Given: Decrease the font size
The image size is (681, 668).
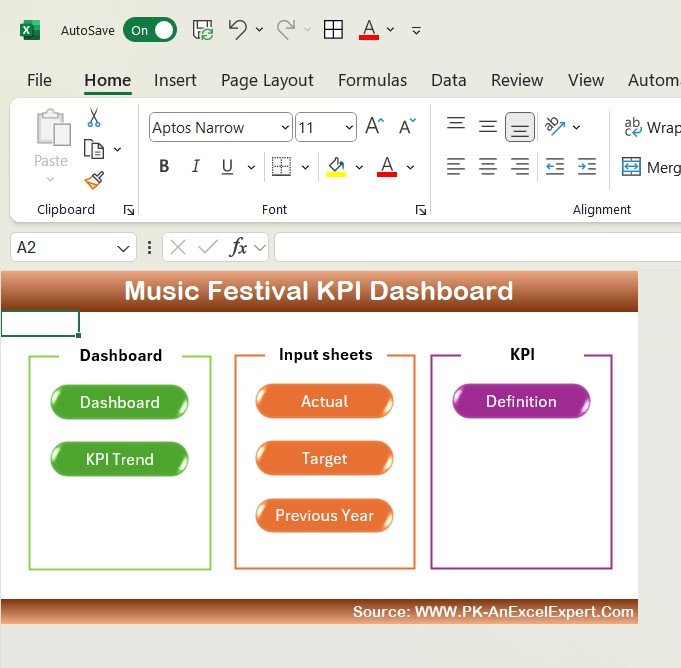Looking at the screenshot, I should 407,126.
